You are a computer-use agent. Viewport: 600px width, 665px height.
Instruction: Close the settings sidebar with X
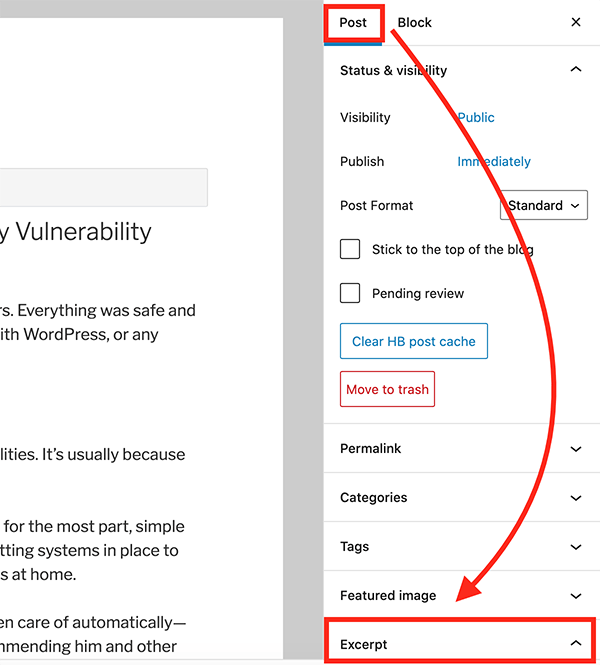point(576,22)
